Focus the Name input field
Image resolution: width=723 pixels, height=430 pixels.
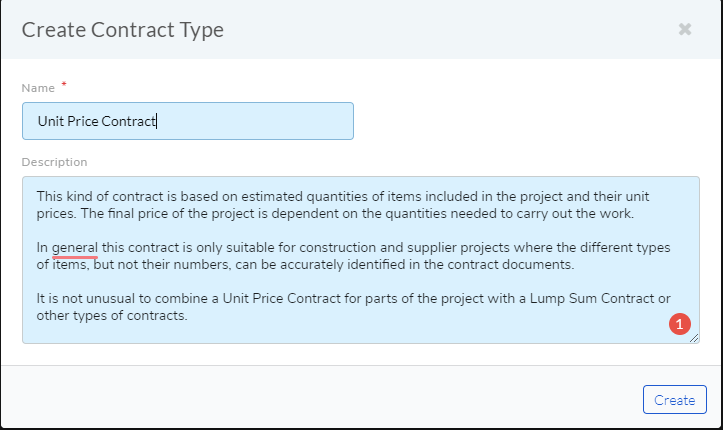click(188, 121)
